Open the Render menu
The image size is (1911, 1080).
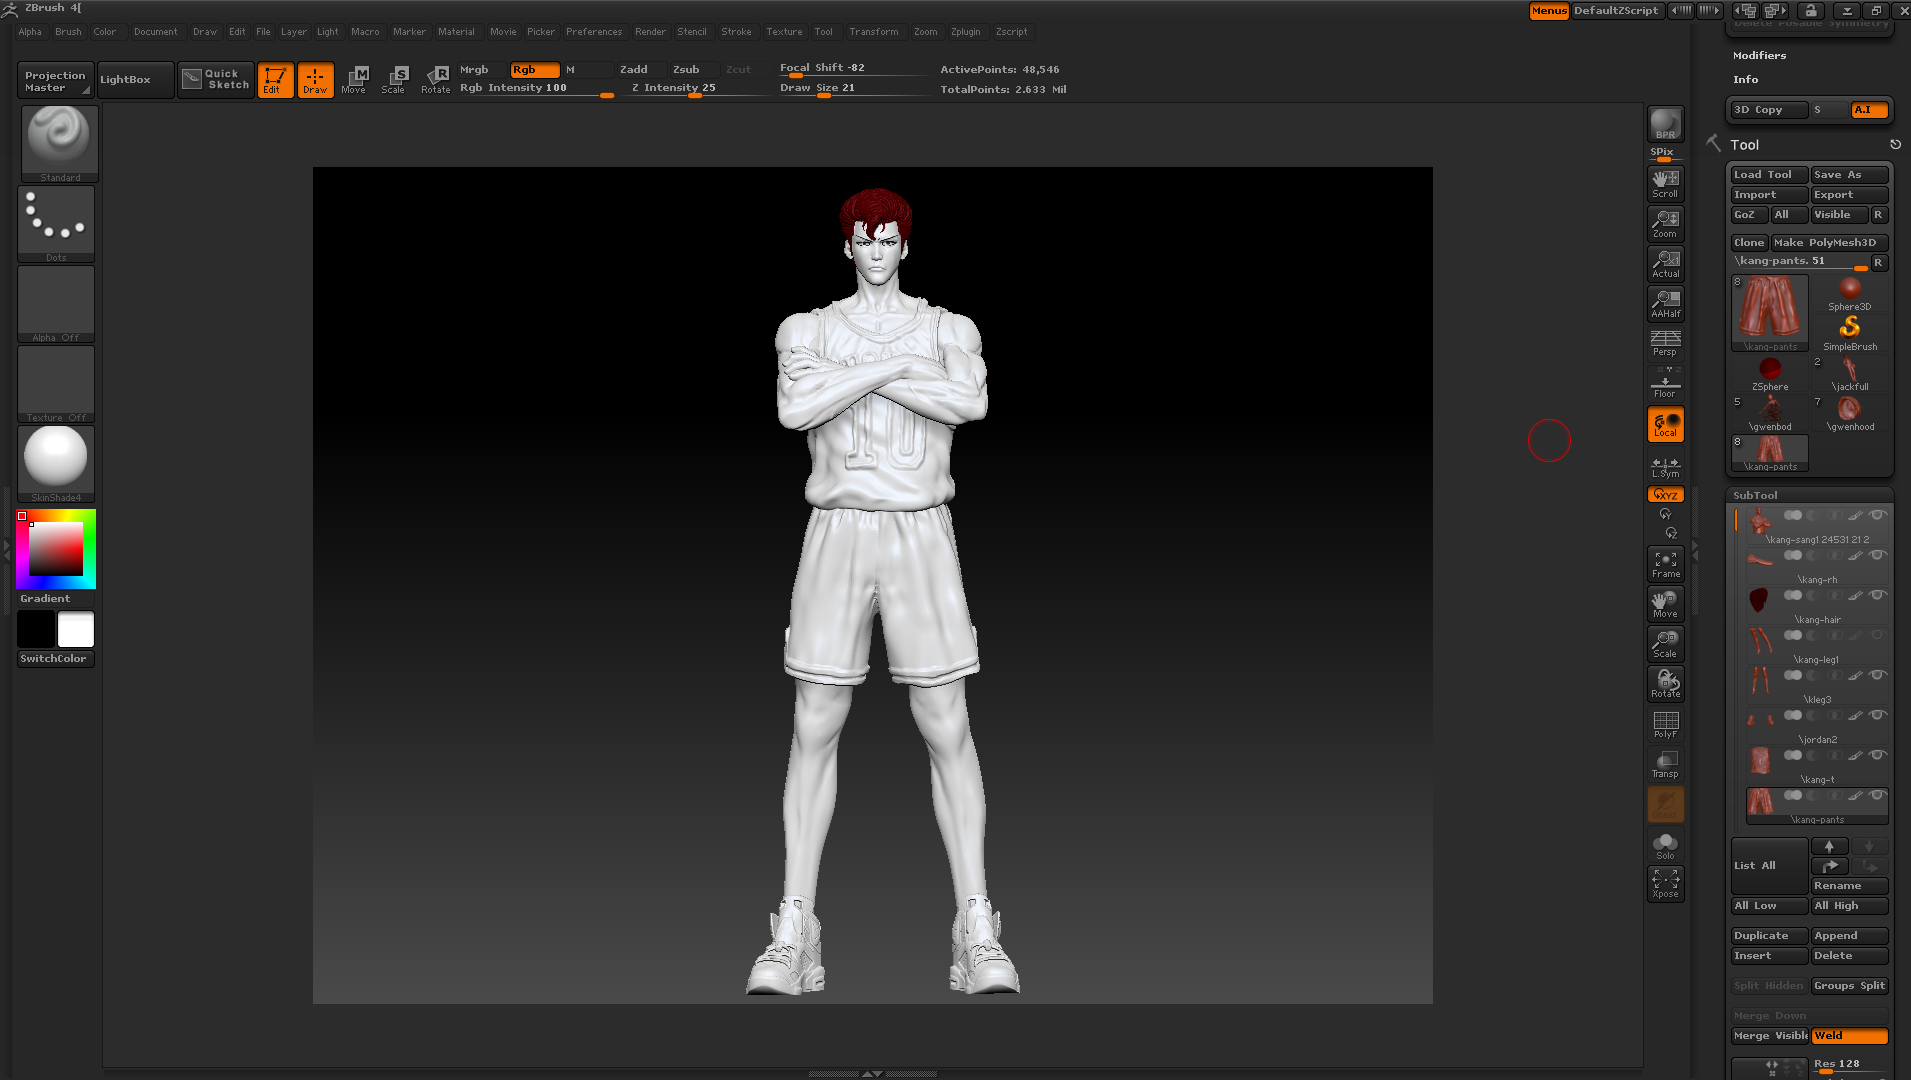point(650,31)
